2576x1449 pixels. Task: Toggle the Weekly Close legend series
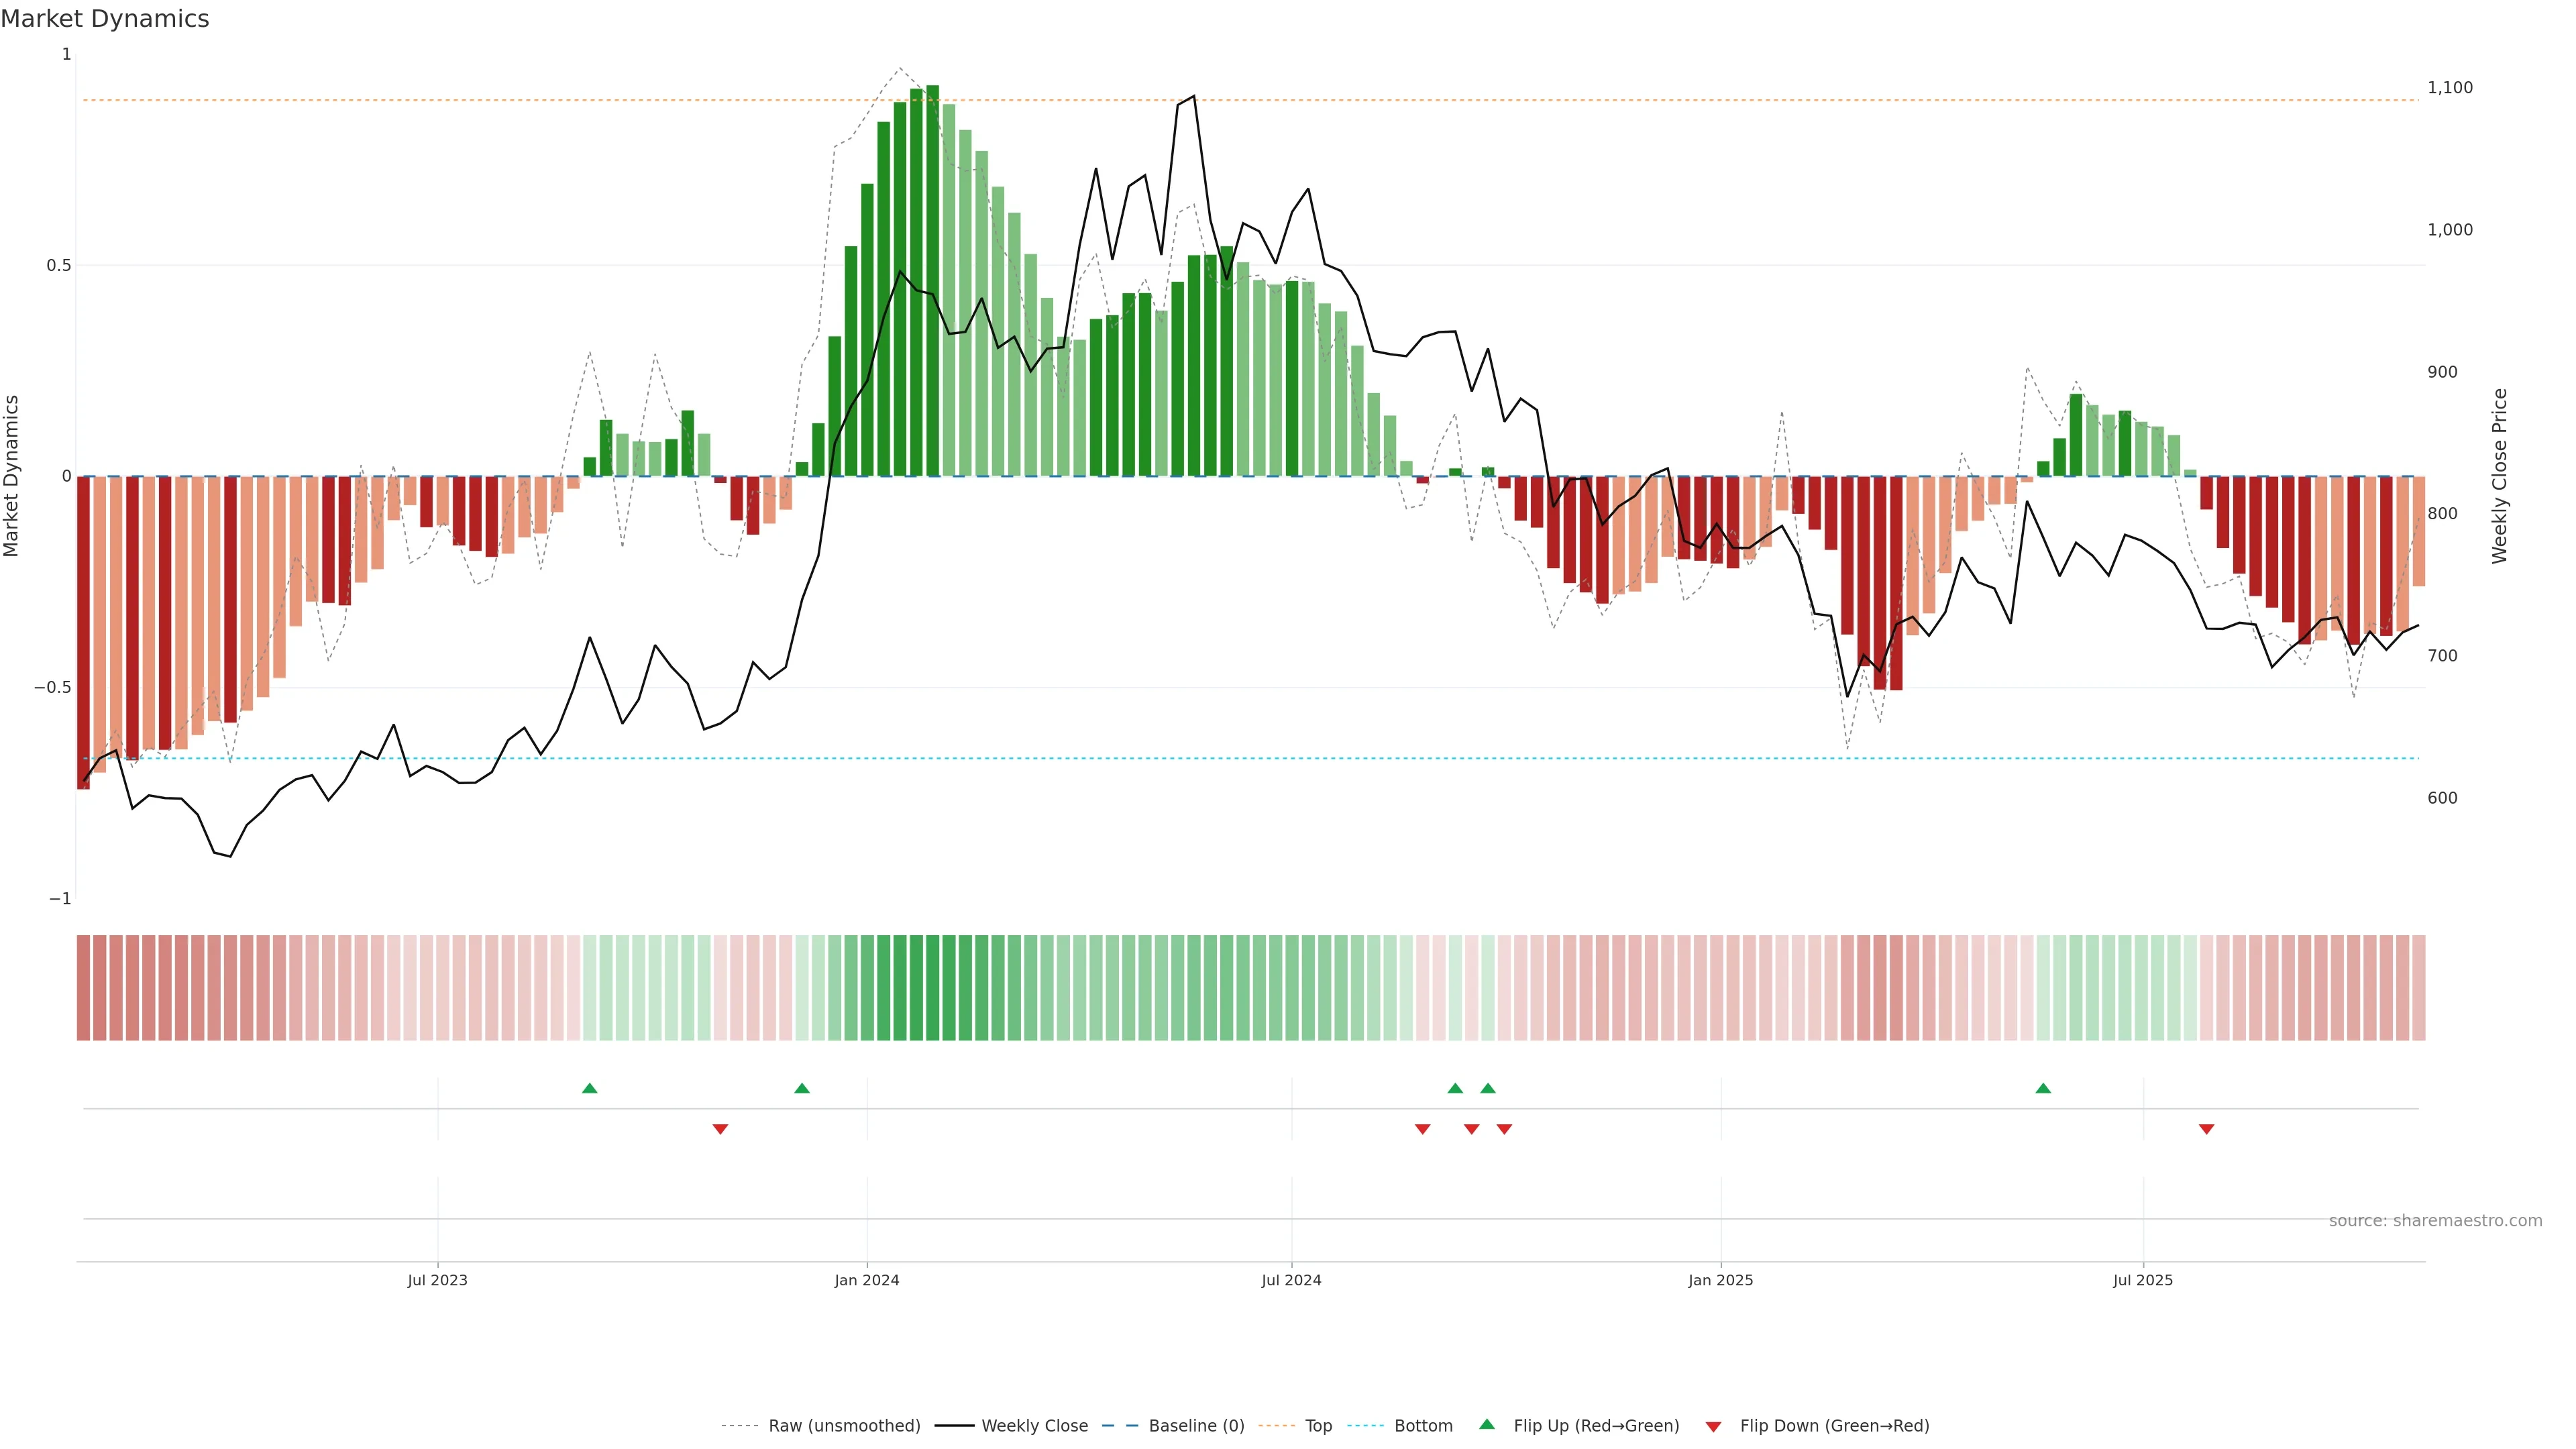click(x=1034, y=1426)
